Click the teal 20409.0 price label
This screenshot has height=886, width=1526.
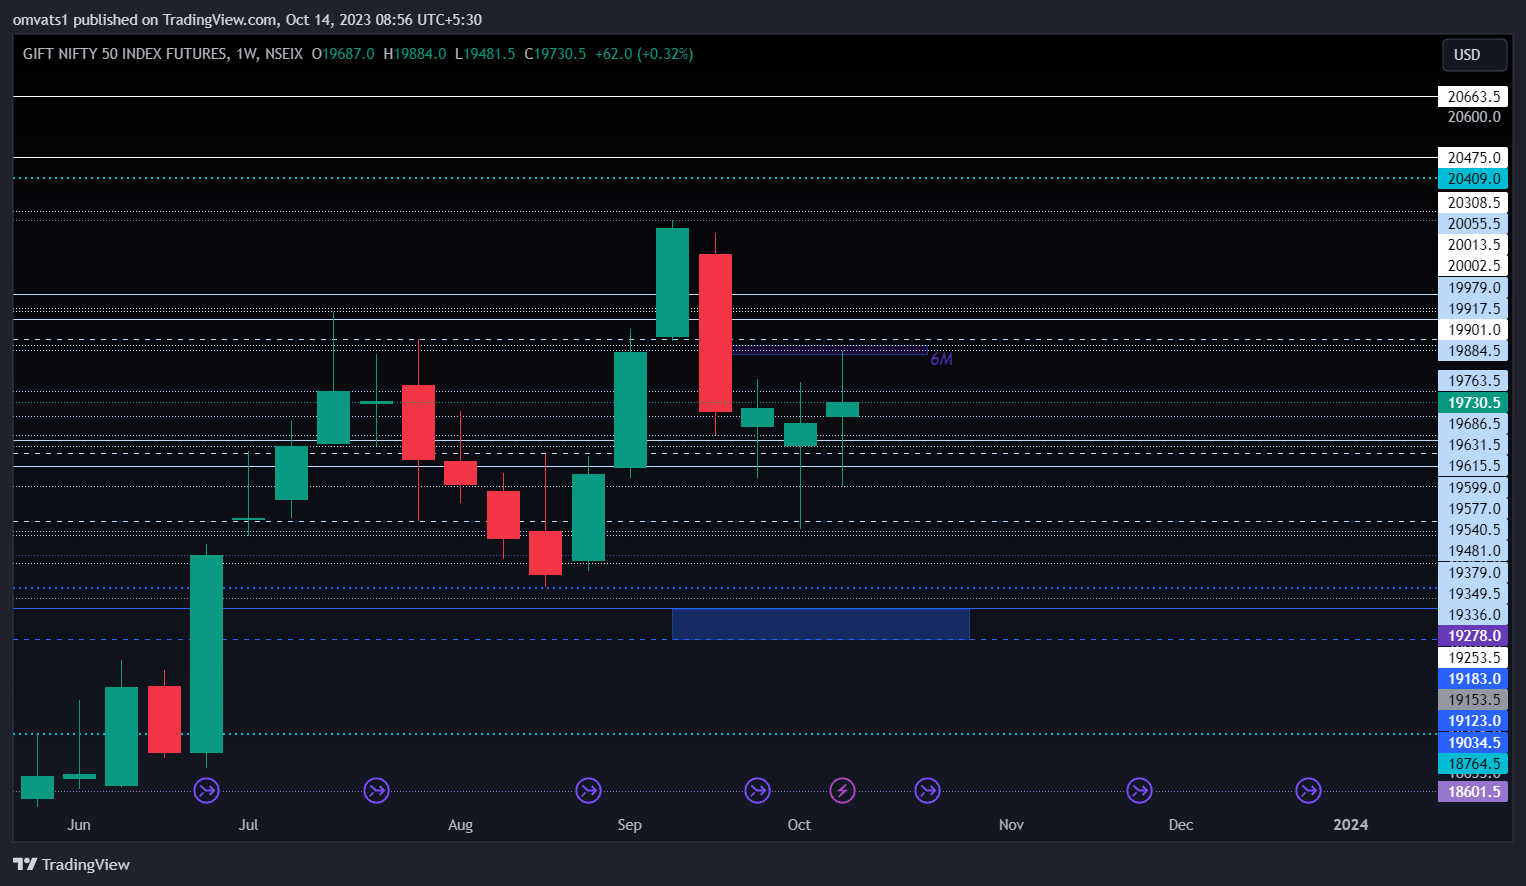point(1473,179)
